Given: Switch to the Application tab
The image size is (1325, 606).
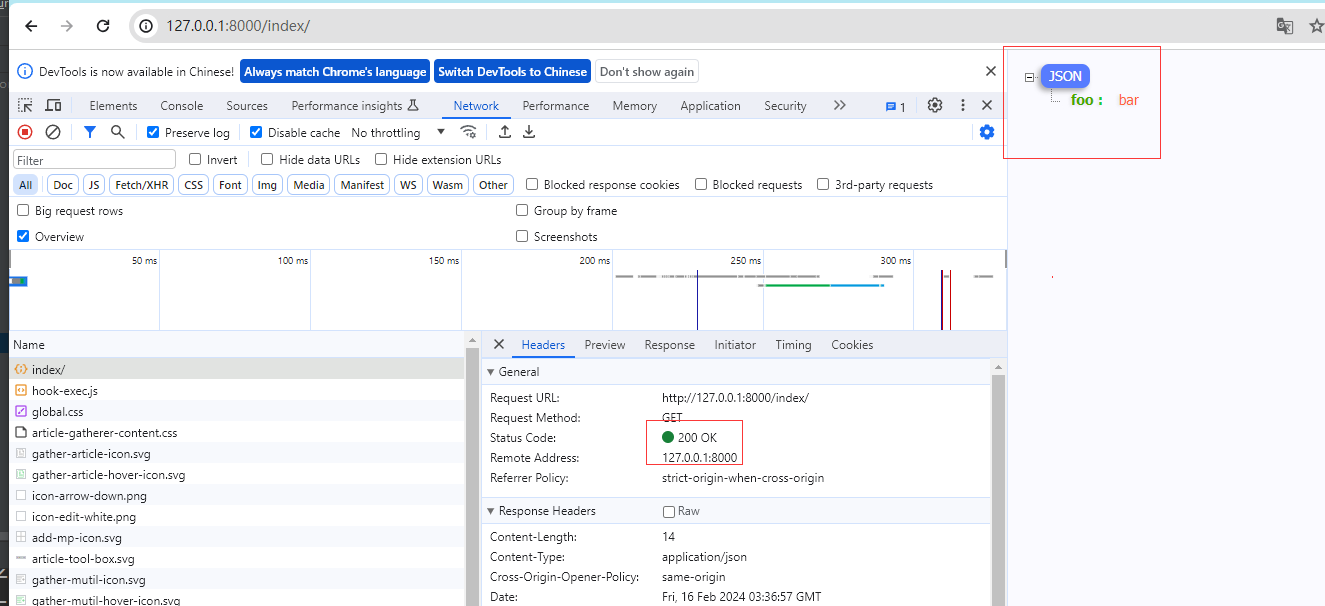Looking at the screenshot, I should coord(710,106).
